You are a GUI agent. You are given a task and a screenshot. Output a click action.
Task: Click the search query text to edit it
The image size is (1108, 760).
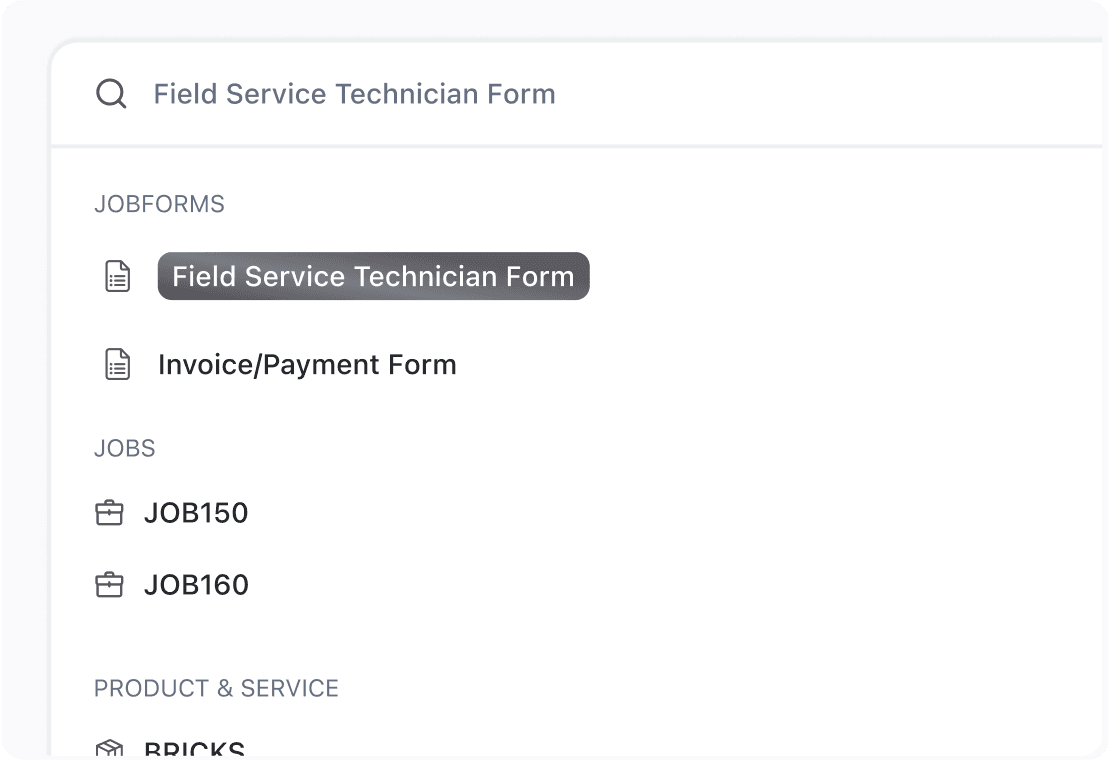[x=354, y=93]
